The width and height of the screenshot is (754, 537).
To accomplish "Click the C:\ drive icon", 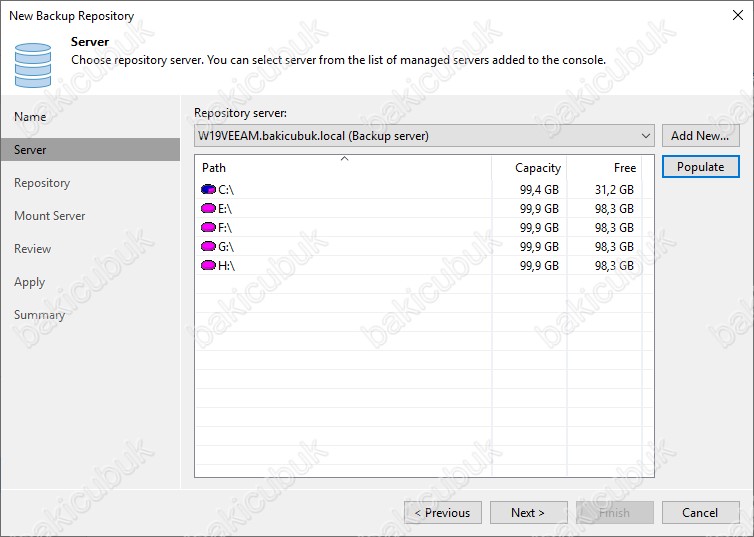I will (x=208, y=189).
